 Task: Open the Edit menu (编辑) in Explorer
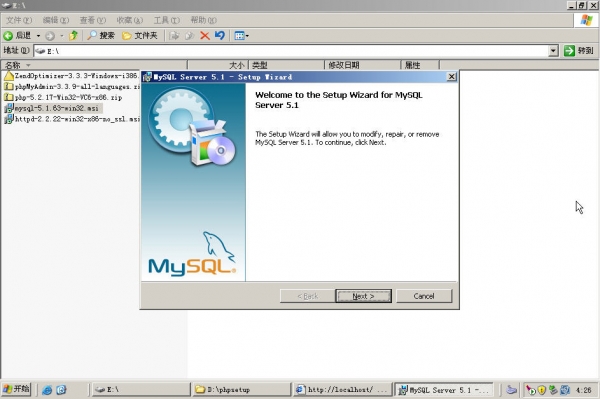coord(55,20)
